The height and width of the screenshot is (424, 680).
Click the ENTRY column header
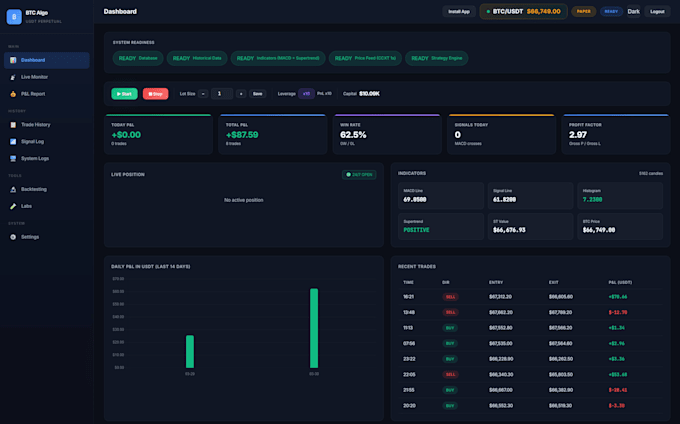496,283
